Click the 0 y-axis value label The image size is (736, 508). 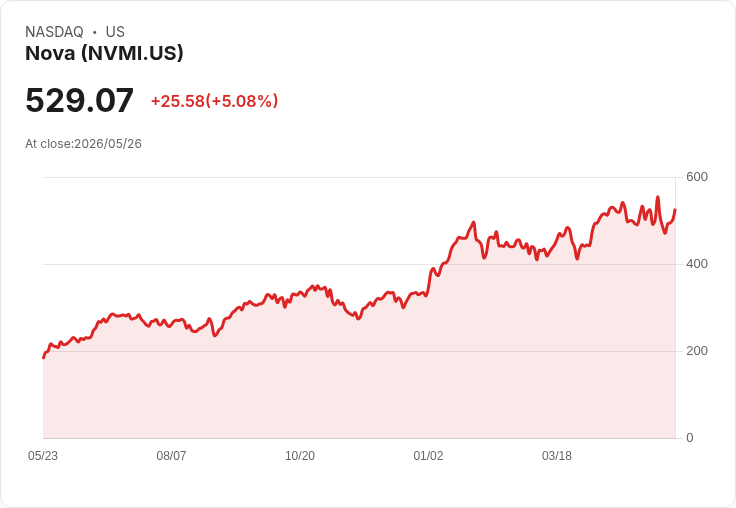[x=690, y=438]
